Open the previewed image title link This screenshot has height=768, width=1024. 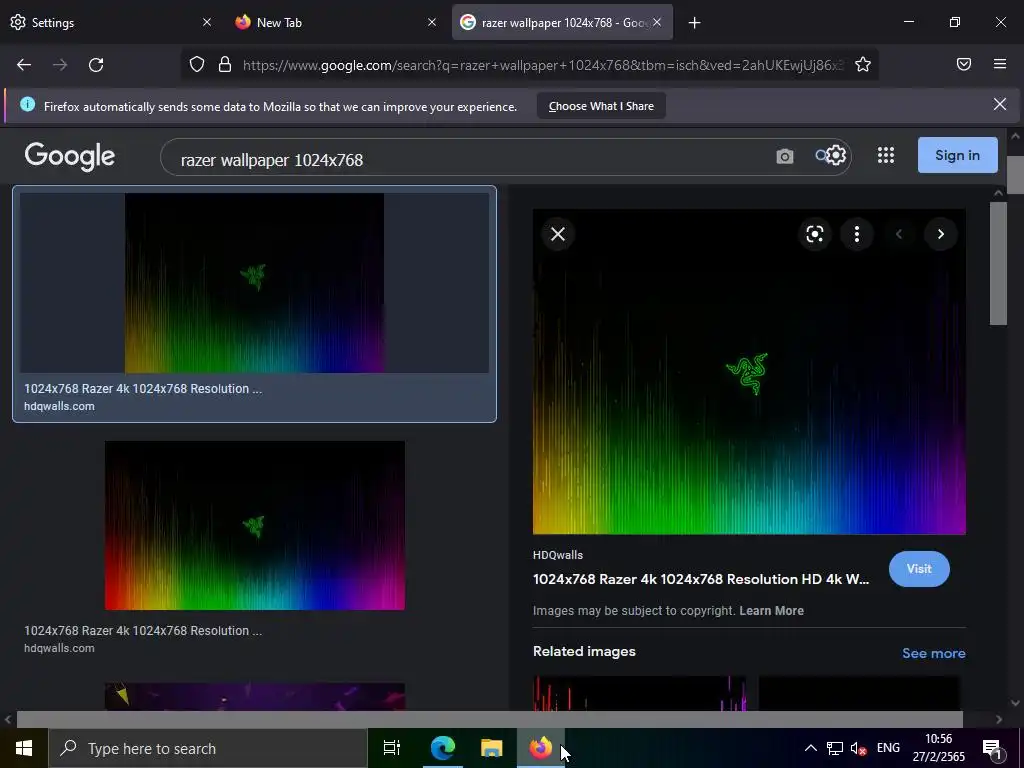pos(701,579)
